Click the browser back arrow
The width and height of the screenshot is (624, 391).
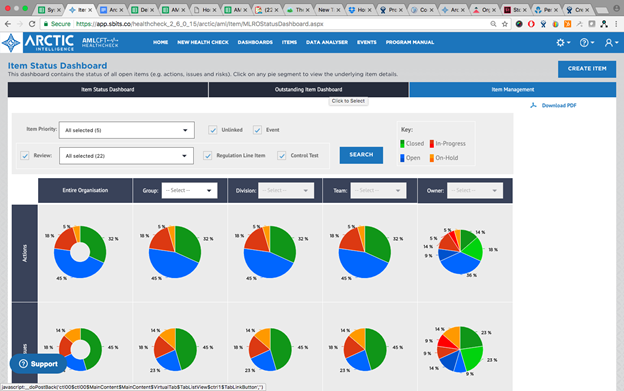pos(8,24)
